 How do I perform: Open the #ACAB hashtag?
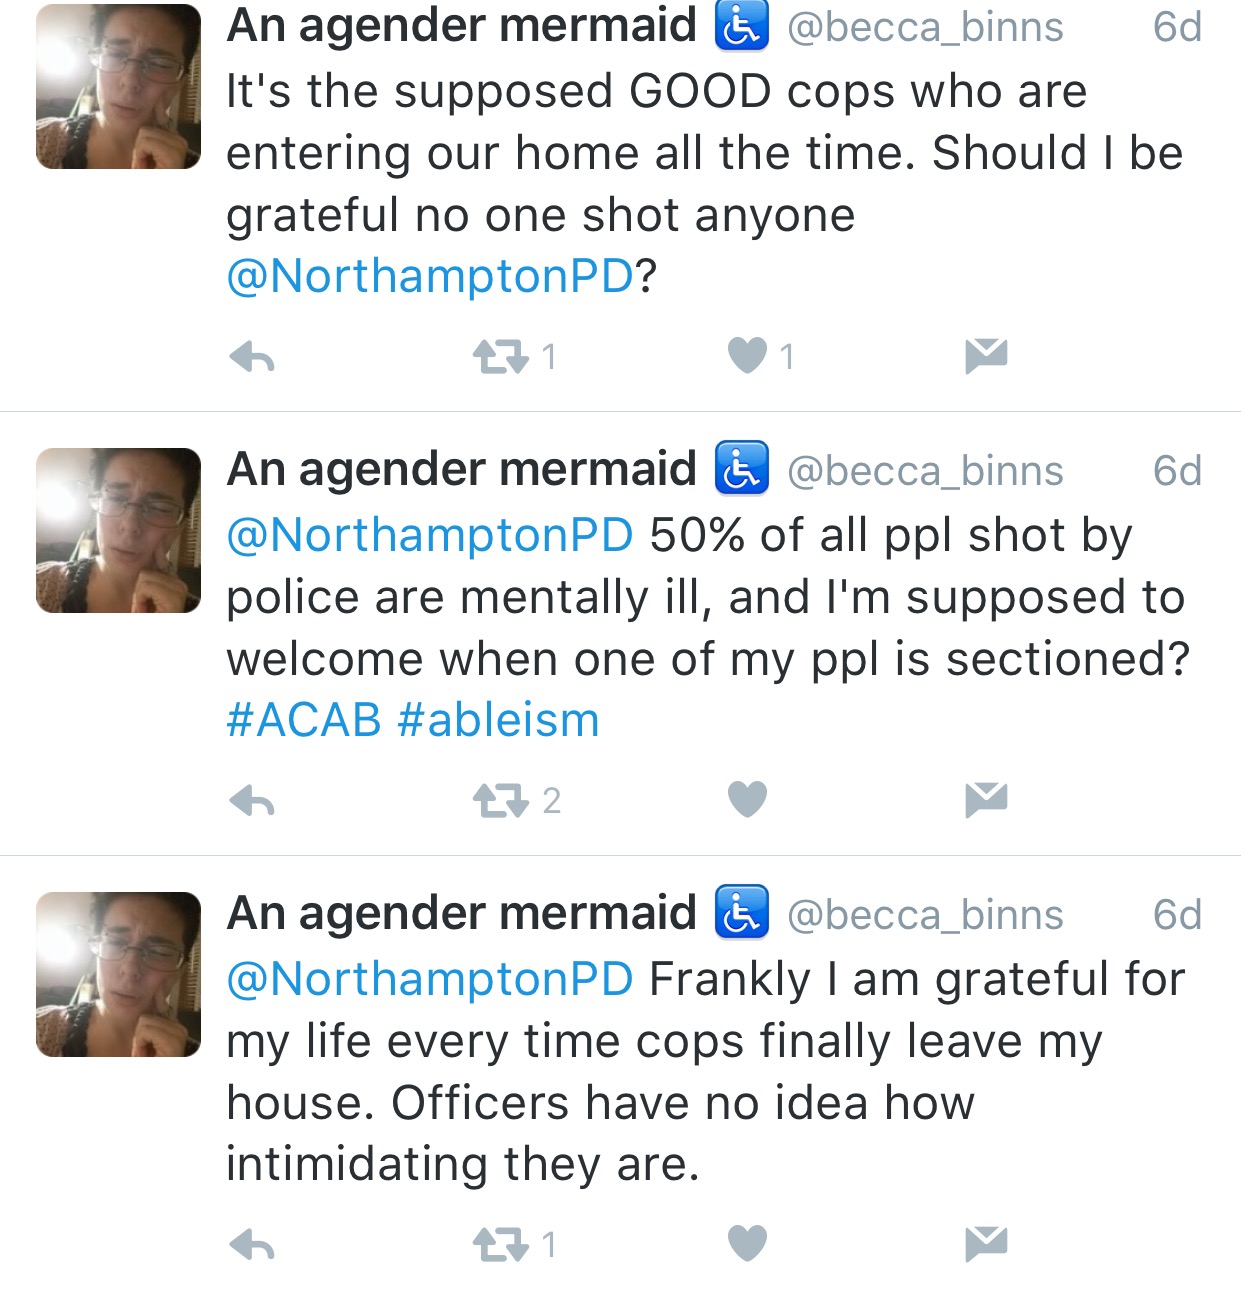coord(304,720)
